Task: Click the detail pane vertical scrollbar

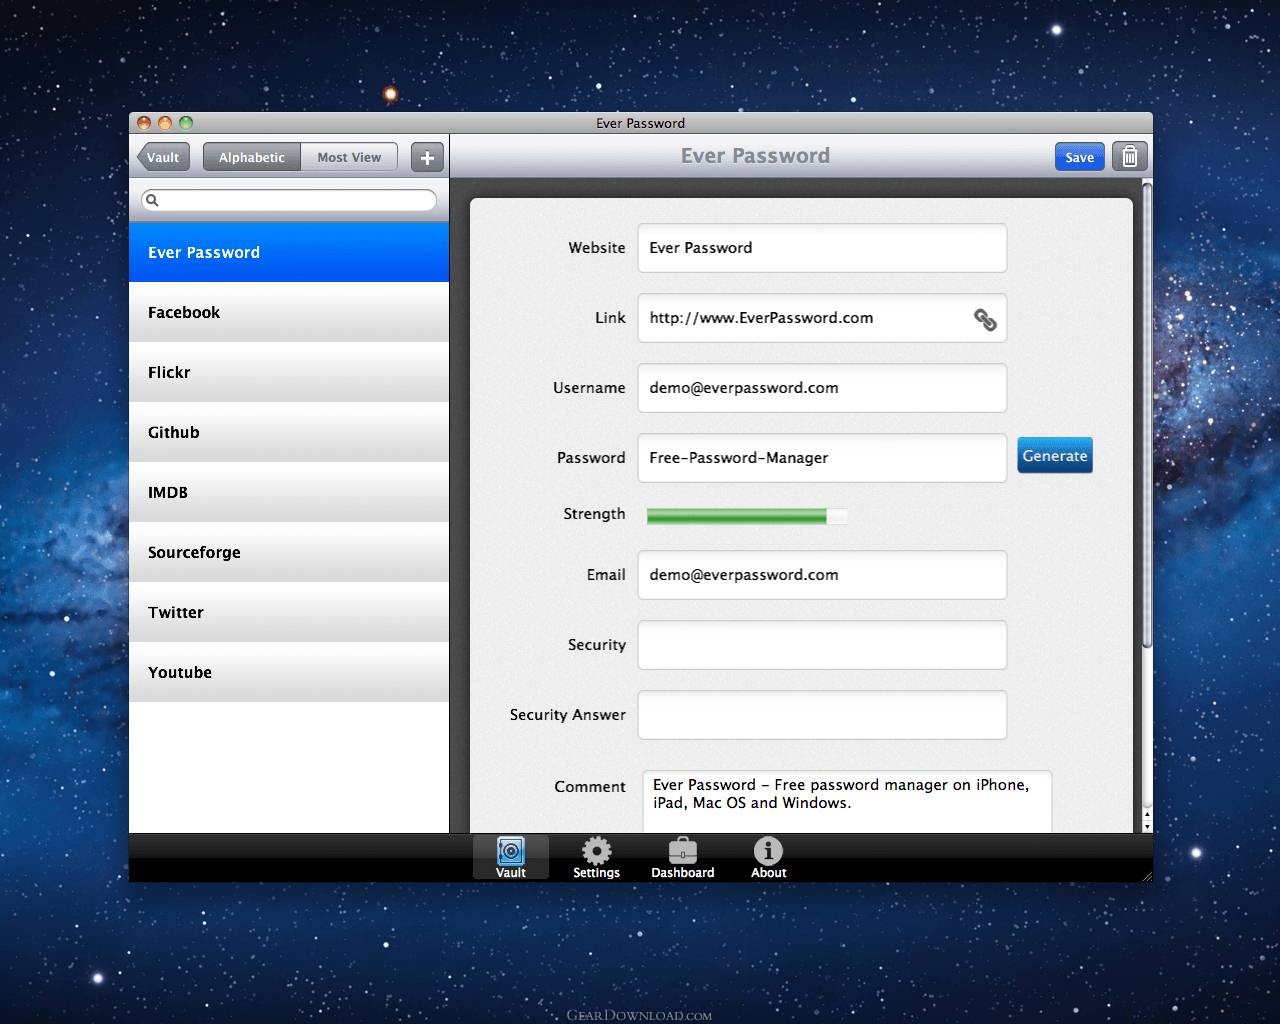Action: (1147, 415)
